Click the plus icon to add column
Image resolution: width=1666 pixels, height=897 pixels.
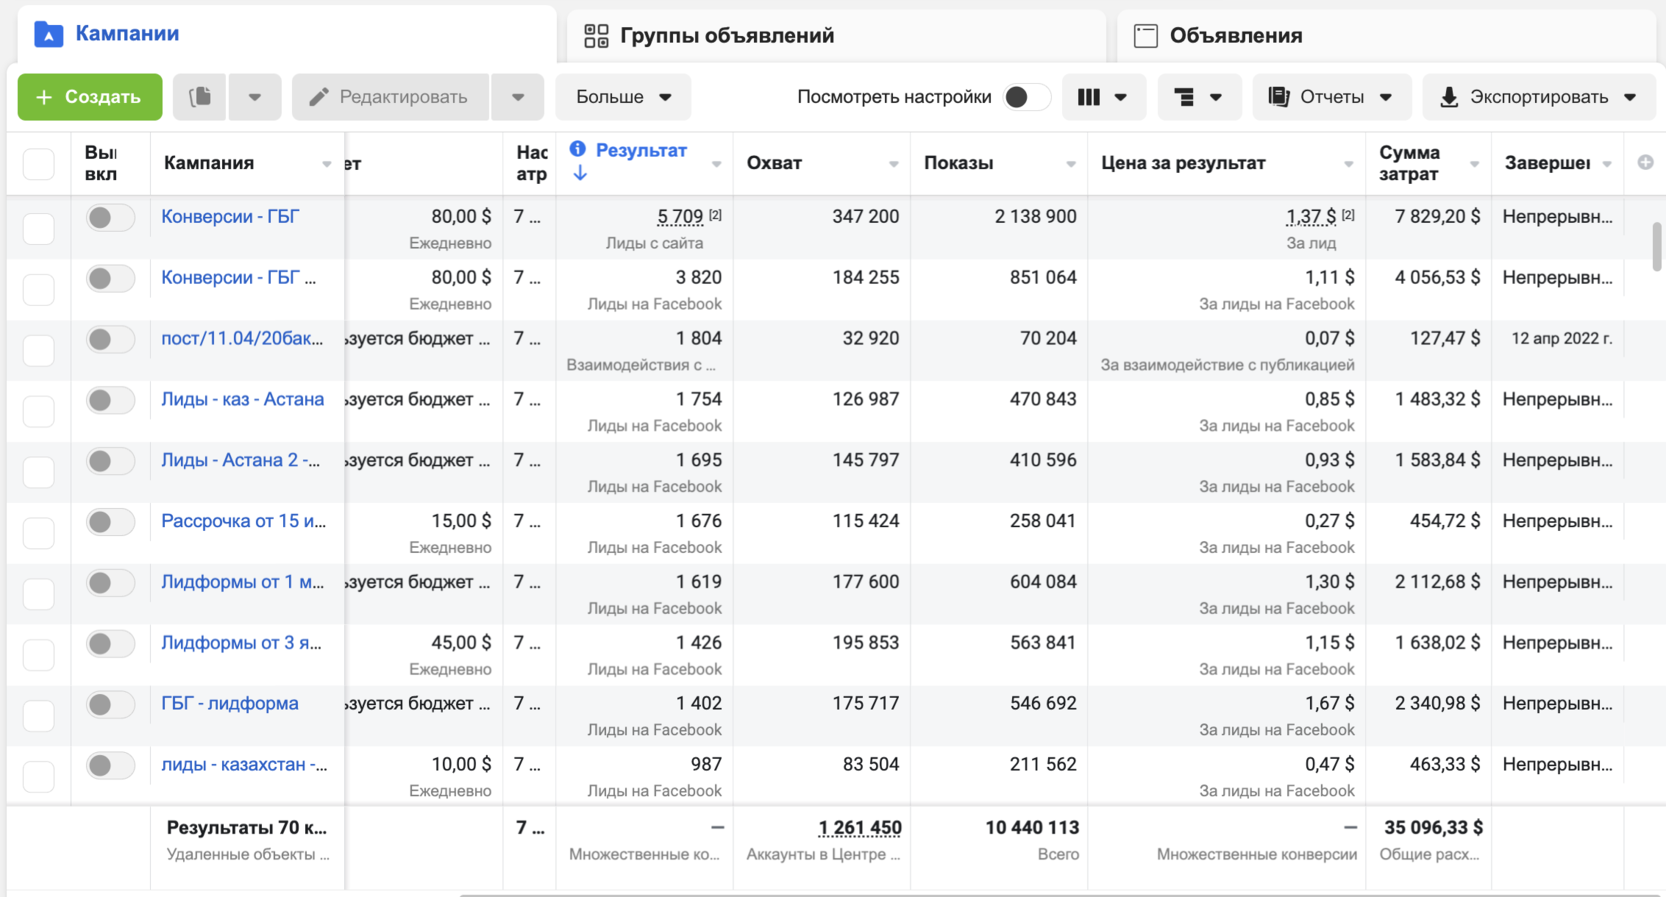point(1645,162)
